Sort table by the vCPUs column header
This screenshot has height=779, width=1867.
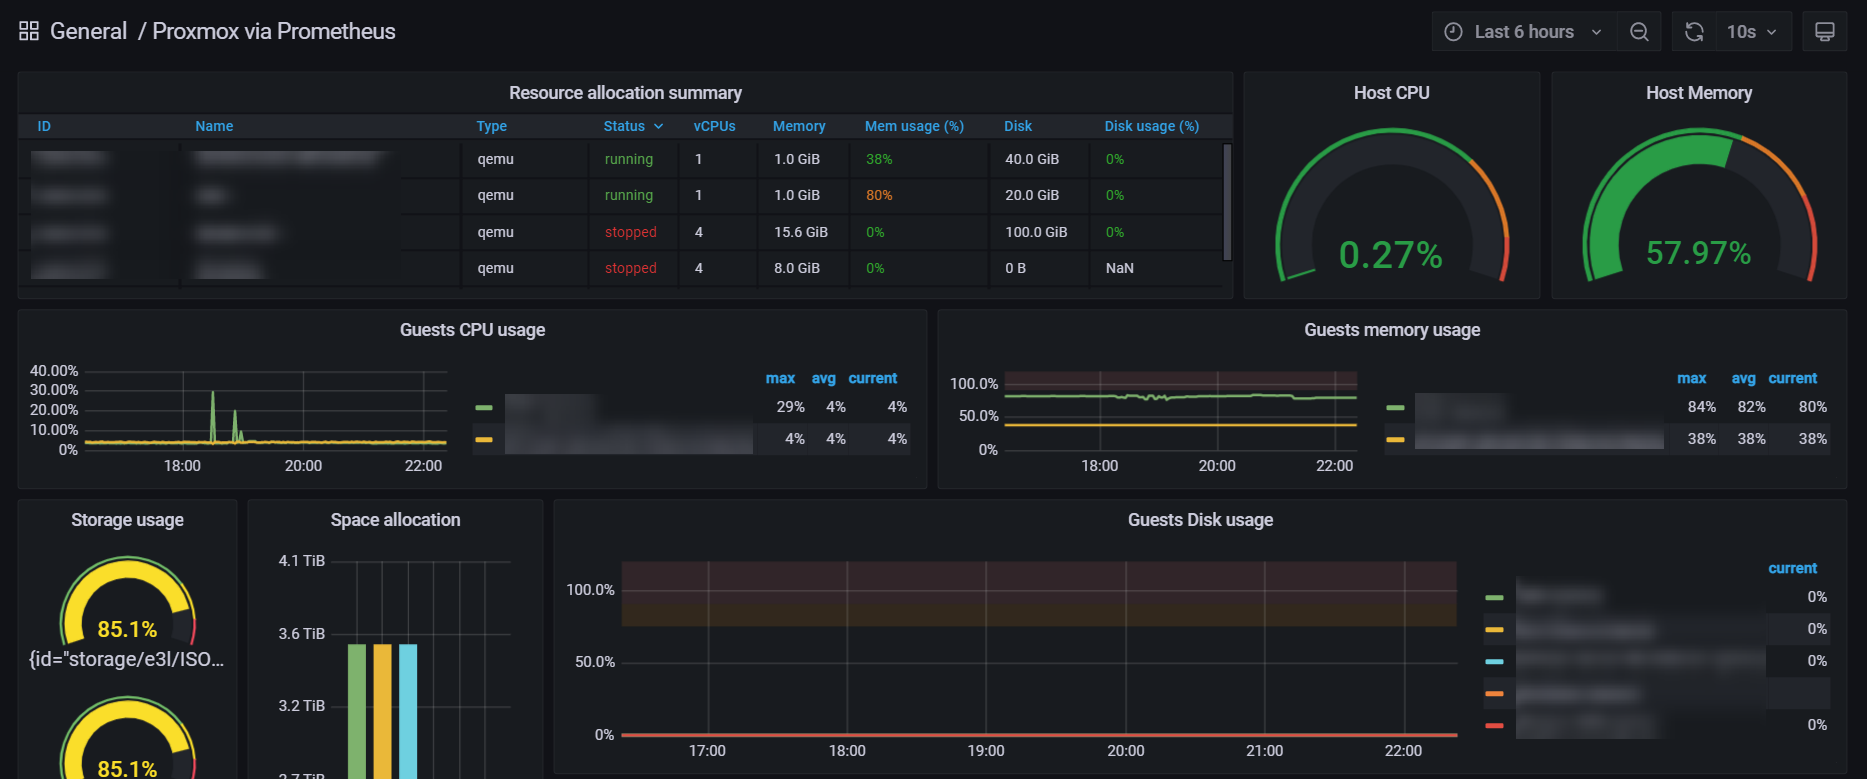[714, 126]
